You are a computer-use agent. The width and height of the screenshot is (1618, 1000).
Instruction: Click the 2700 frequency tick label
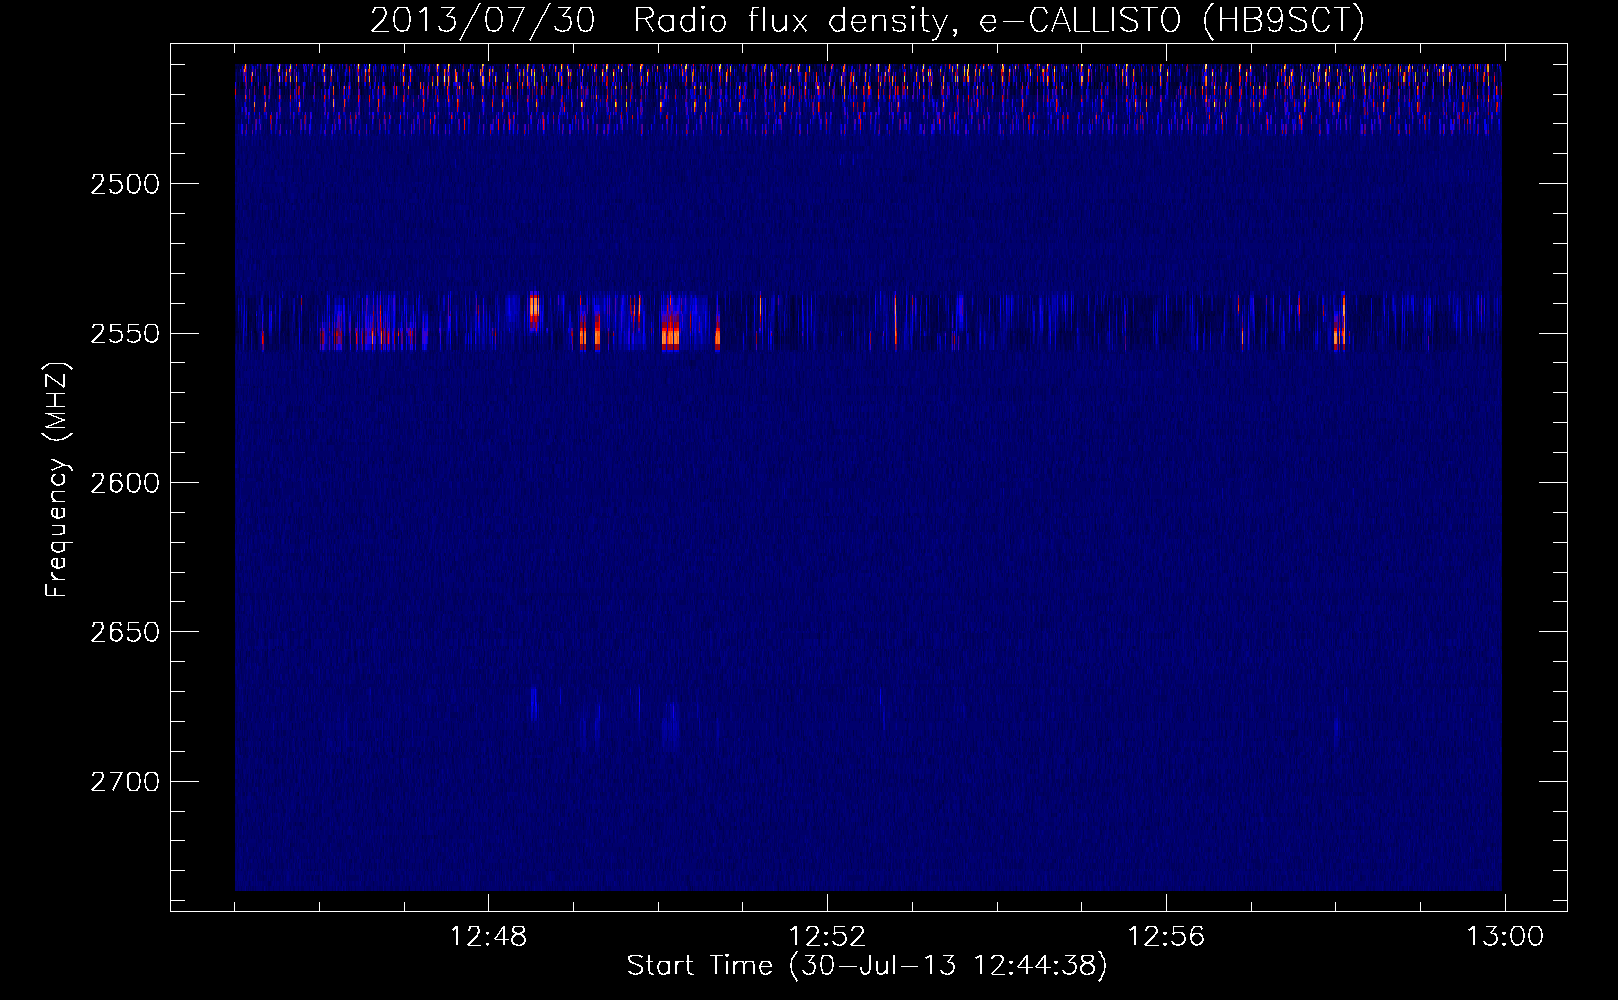(x=124, y=781)
